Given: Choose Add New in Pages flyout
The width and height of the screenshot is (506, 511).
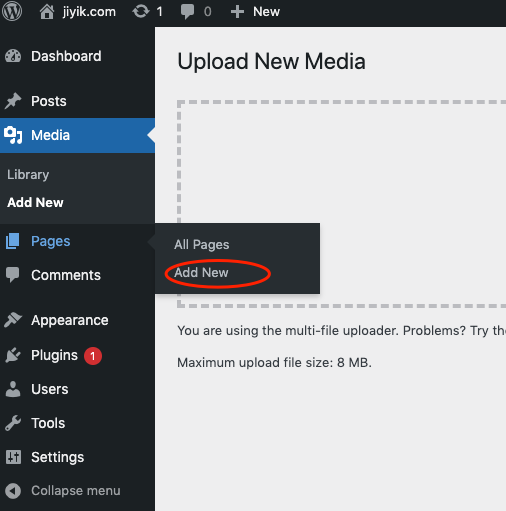Looking at the screenshot, I should click(201, 272).
